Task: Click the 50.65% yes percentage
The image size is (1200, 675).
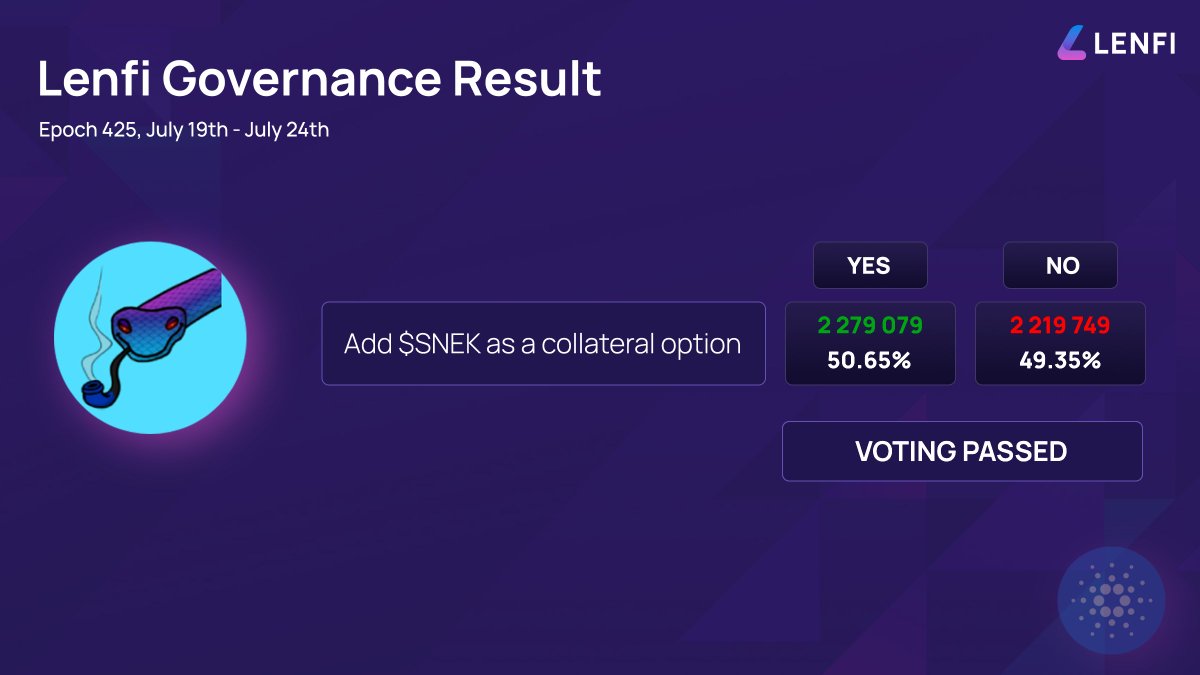Action: click(869, 360)
